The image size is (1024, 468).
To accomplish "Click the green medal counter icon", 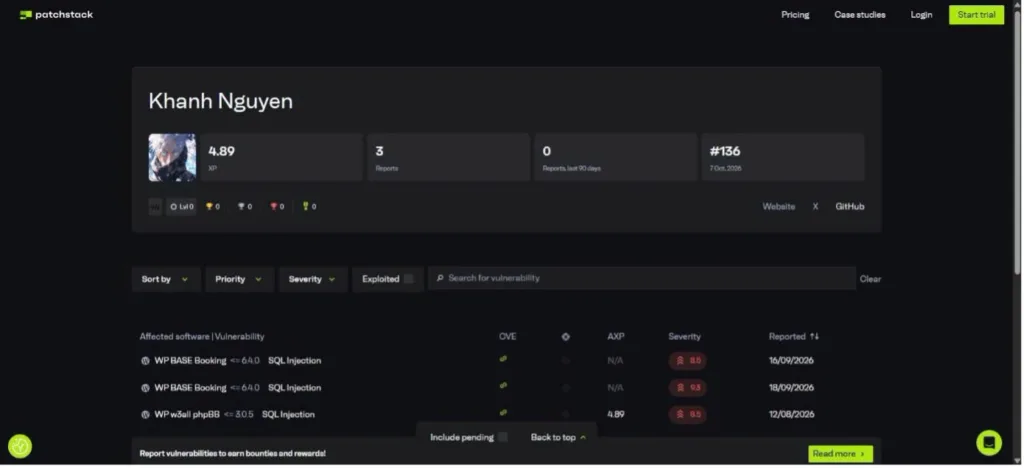I will [305, 206].
